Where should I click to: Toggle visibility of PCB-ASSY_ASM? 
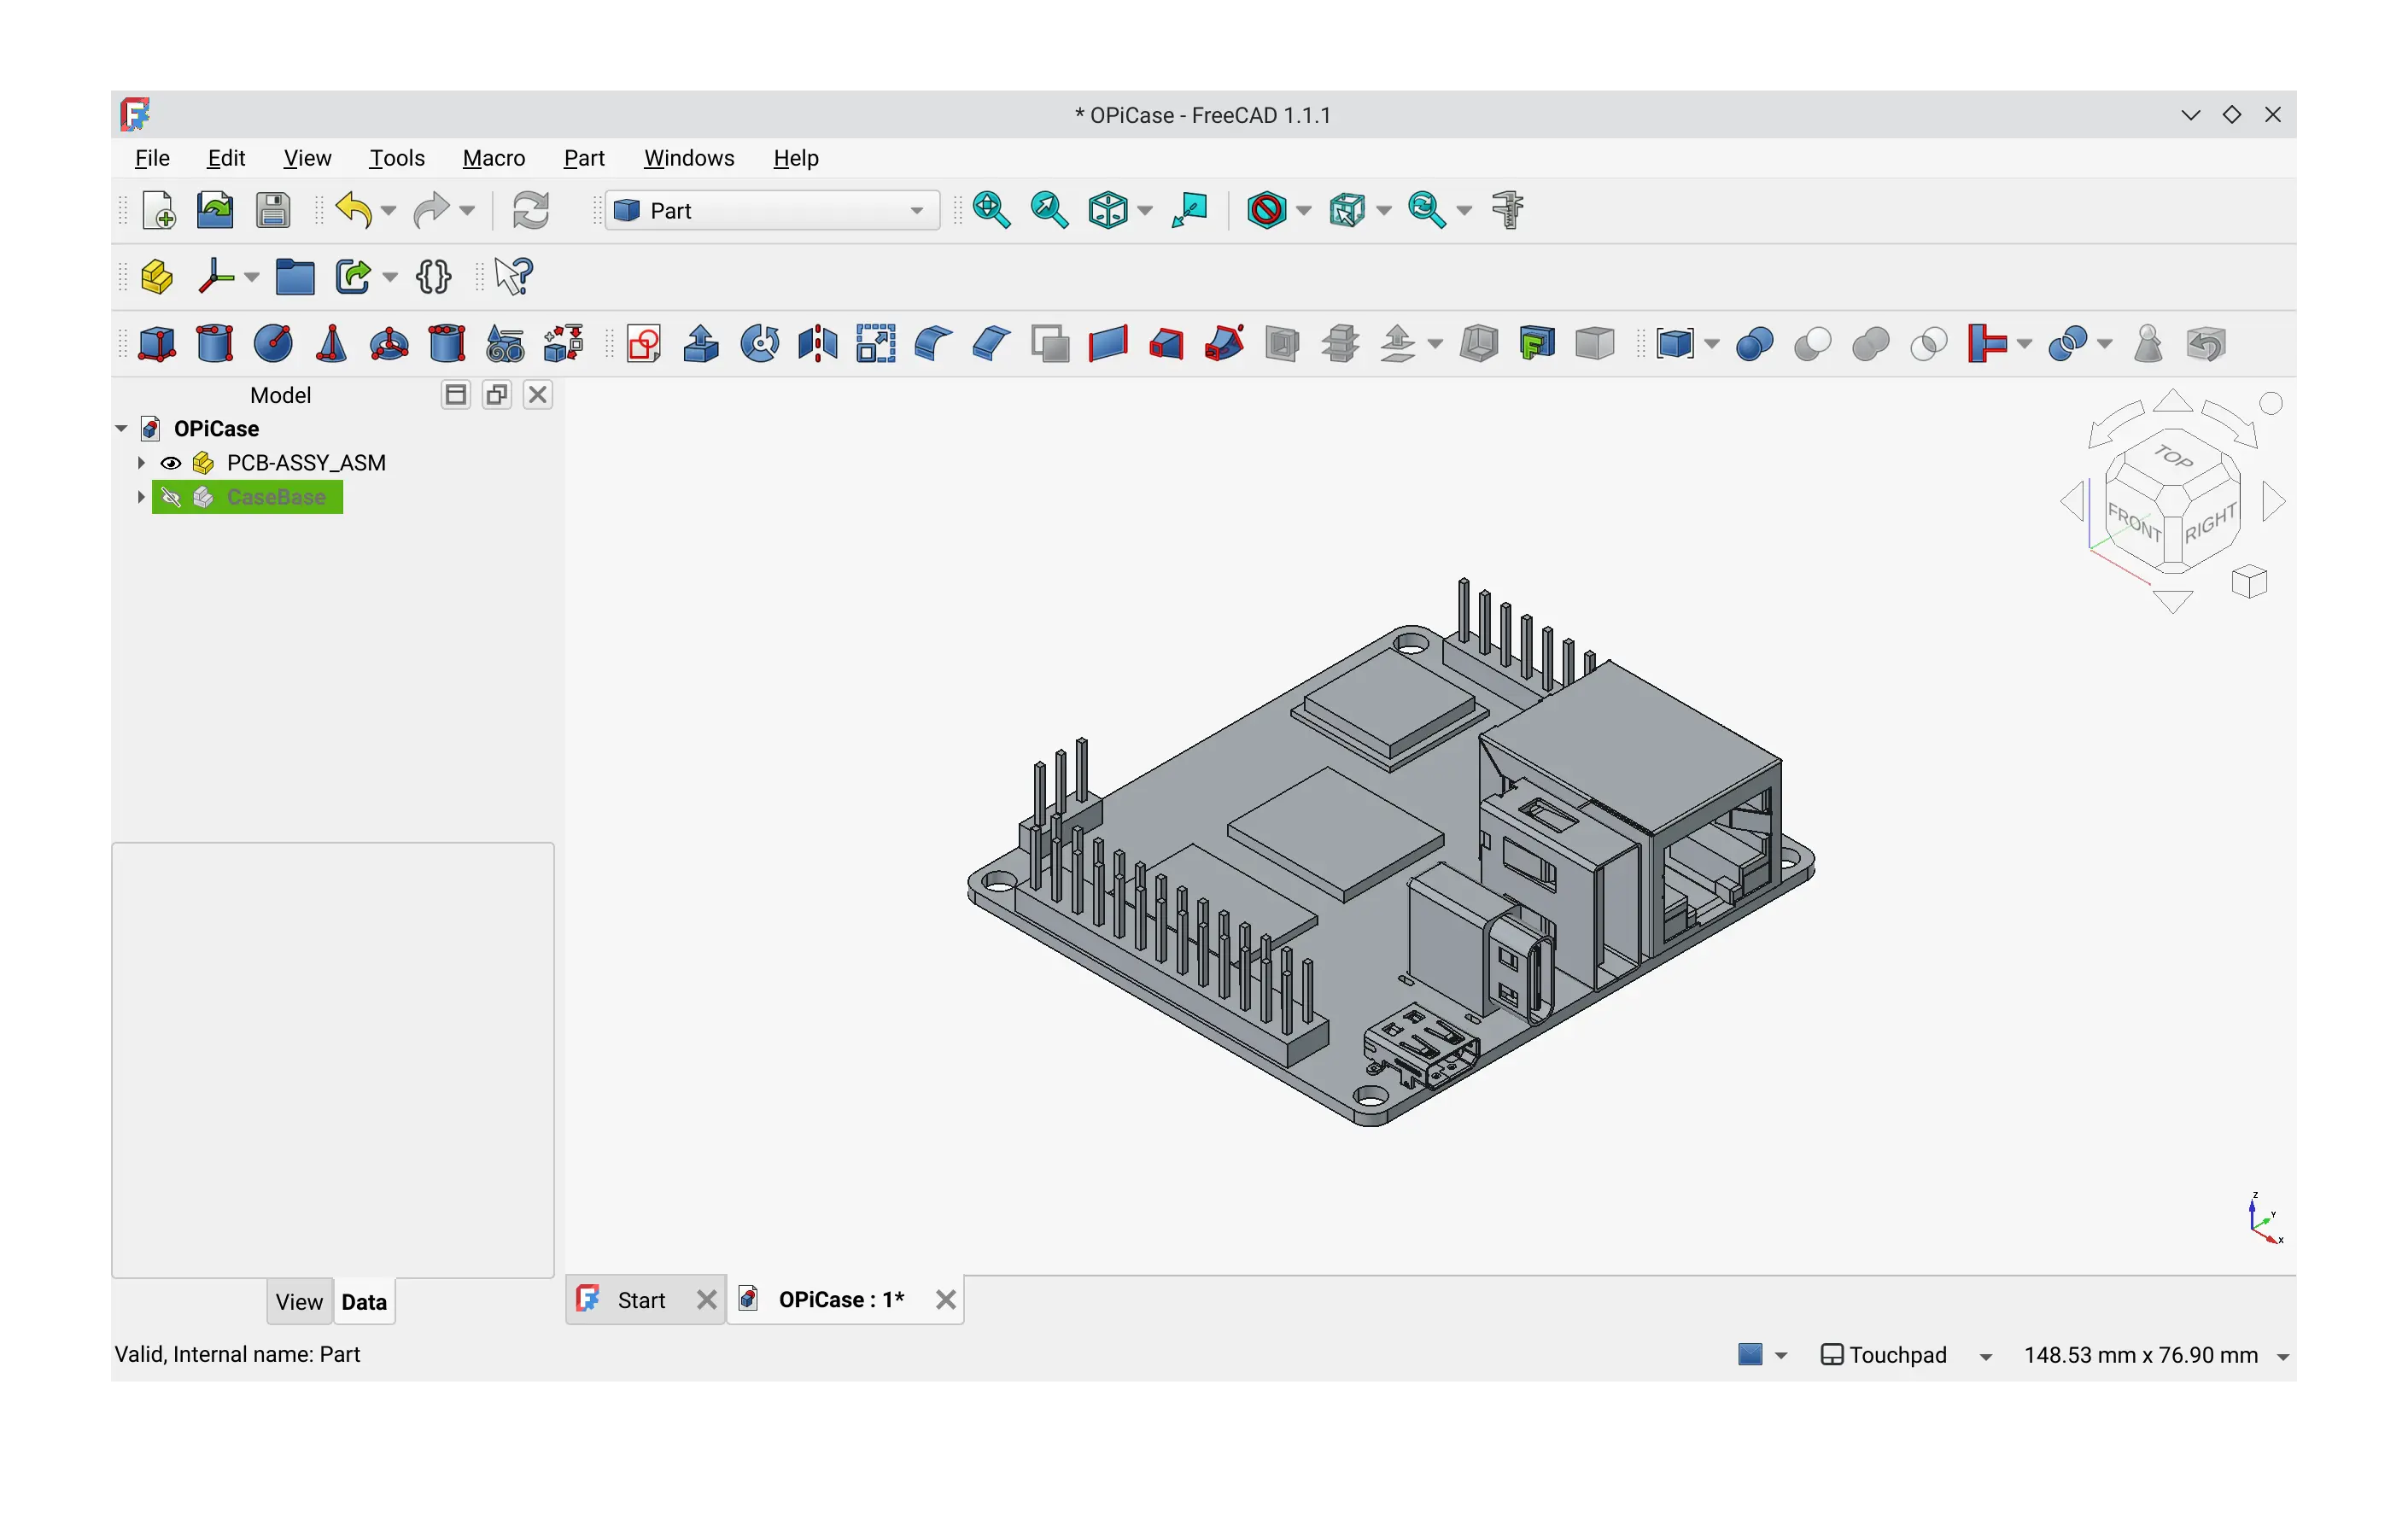pyautogui.click(x=171, y=463)
